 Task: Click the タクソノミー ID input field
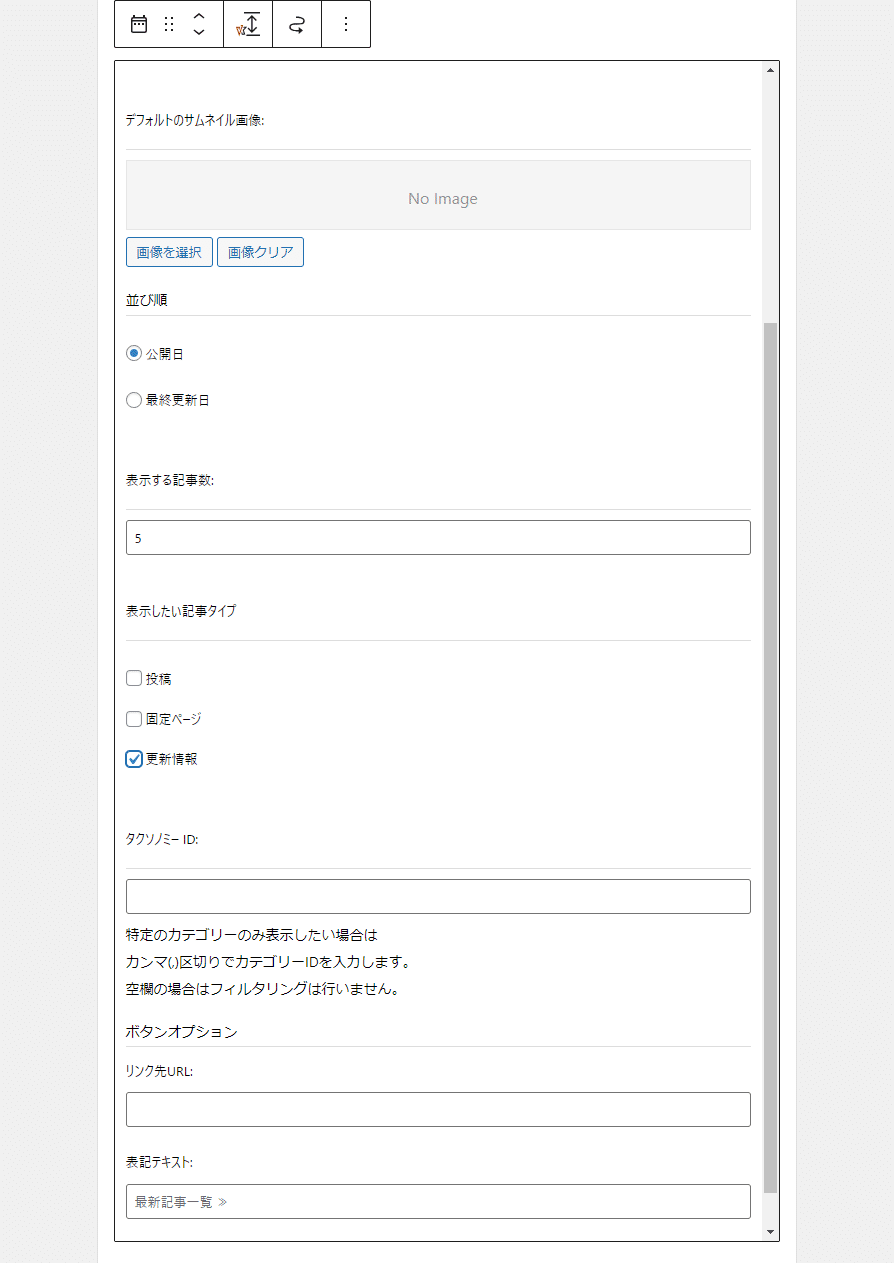438,896
